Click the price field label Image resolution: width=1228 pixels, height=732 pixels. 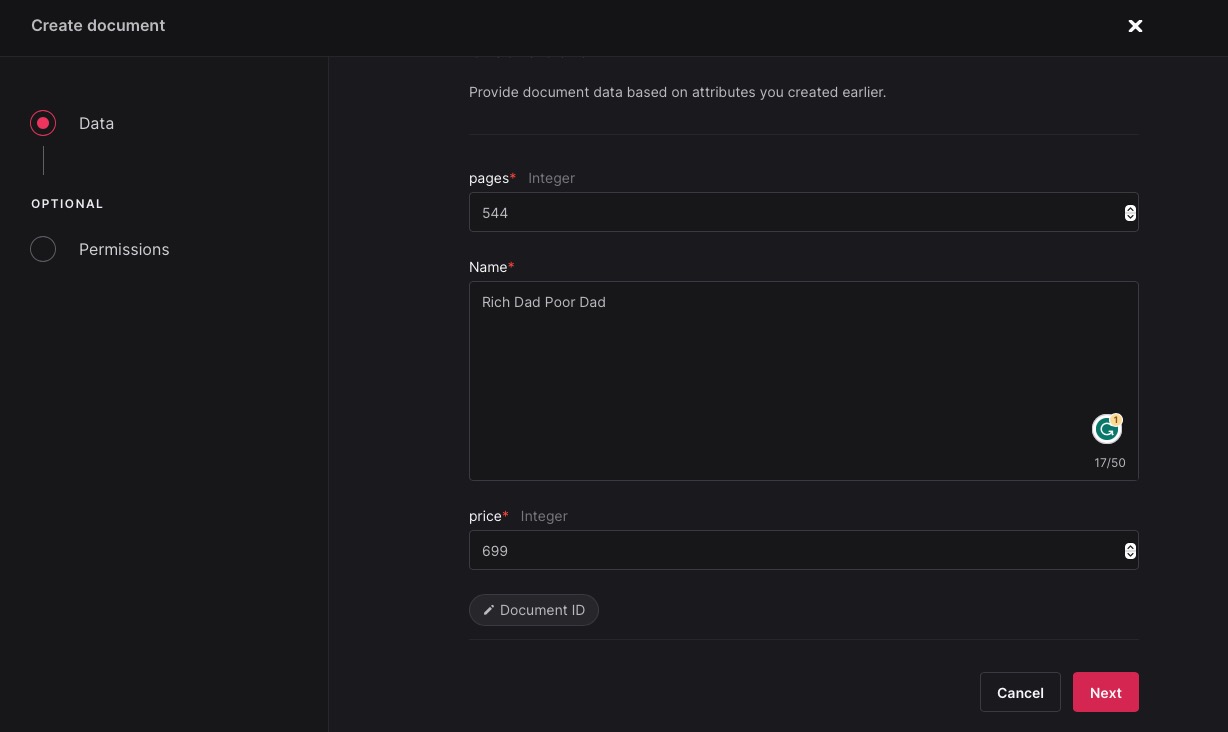(485, 516)
